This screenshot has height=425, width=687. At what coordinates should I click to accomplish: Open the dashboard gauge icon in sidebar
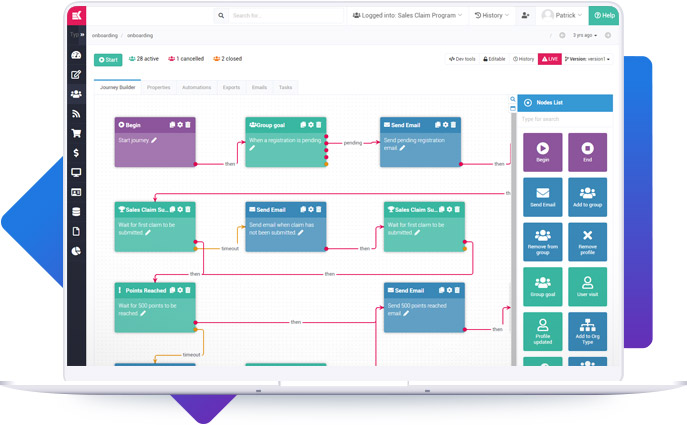[76, 55]
